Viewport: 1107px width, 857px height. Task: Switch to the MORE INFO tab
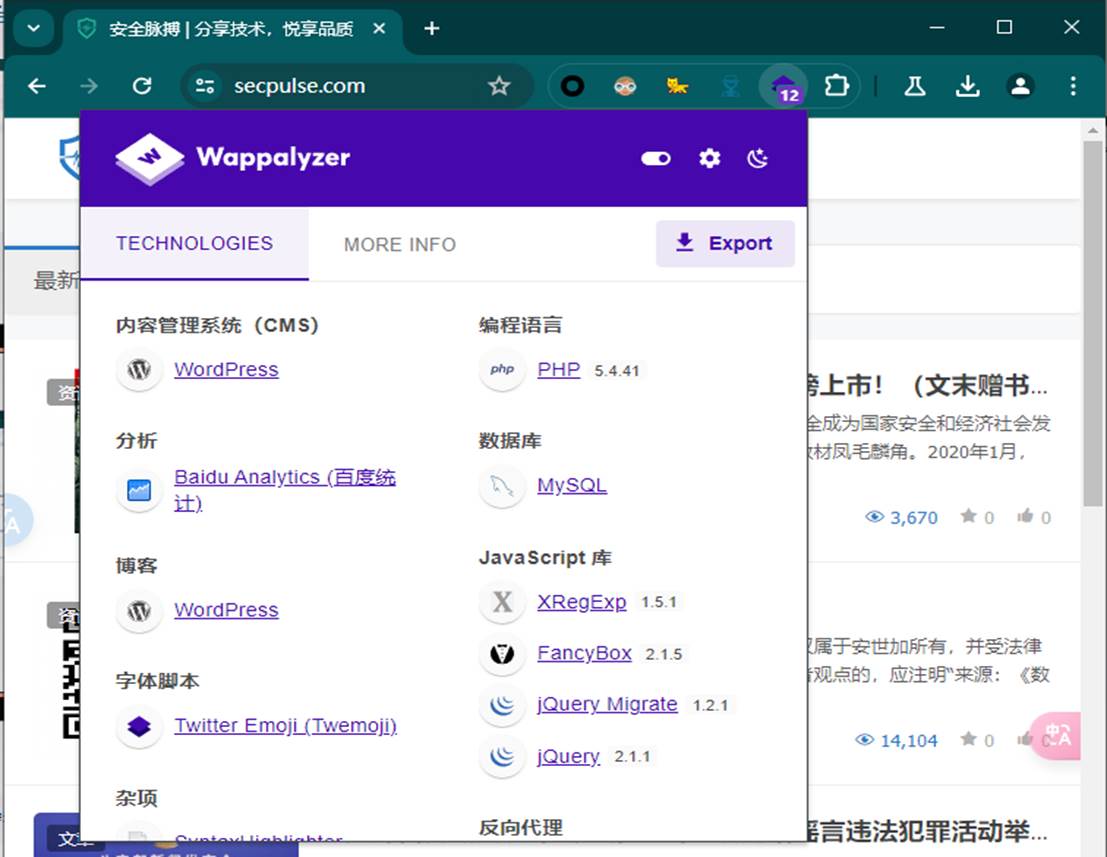(400, 244)
